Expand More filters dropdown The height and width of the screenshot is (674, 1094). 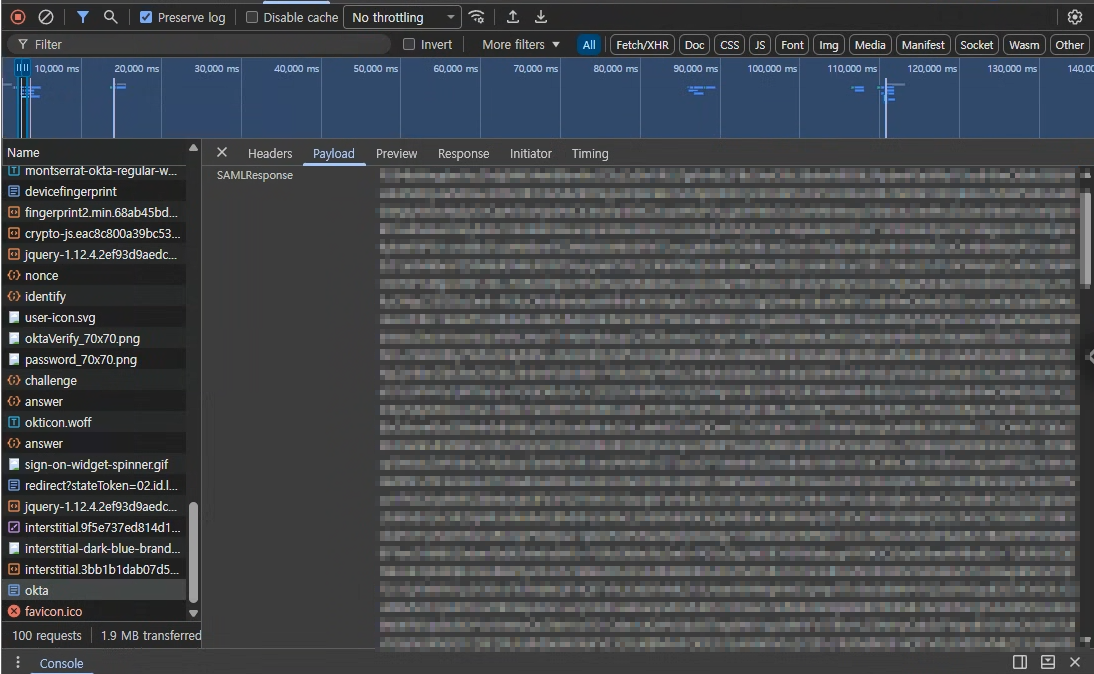point(520,44)
